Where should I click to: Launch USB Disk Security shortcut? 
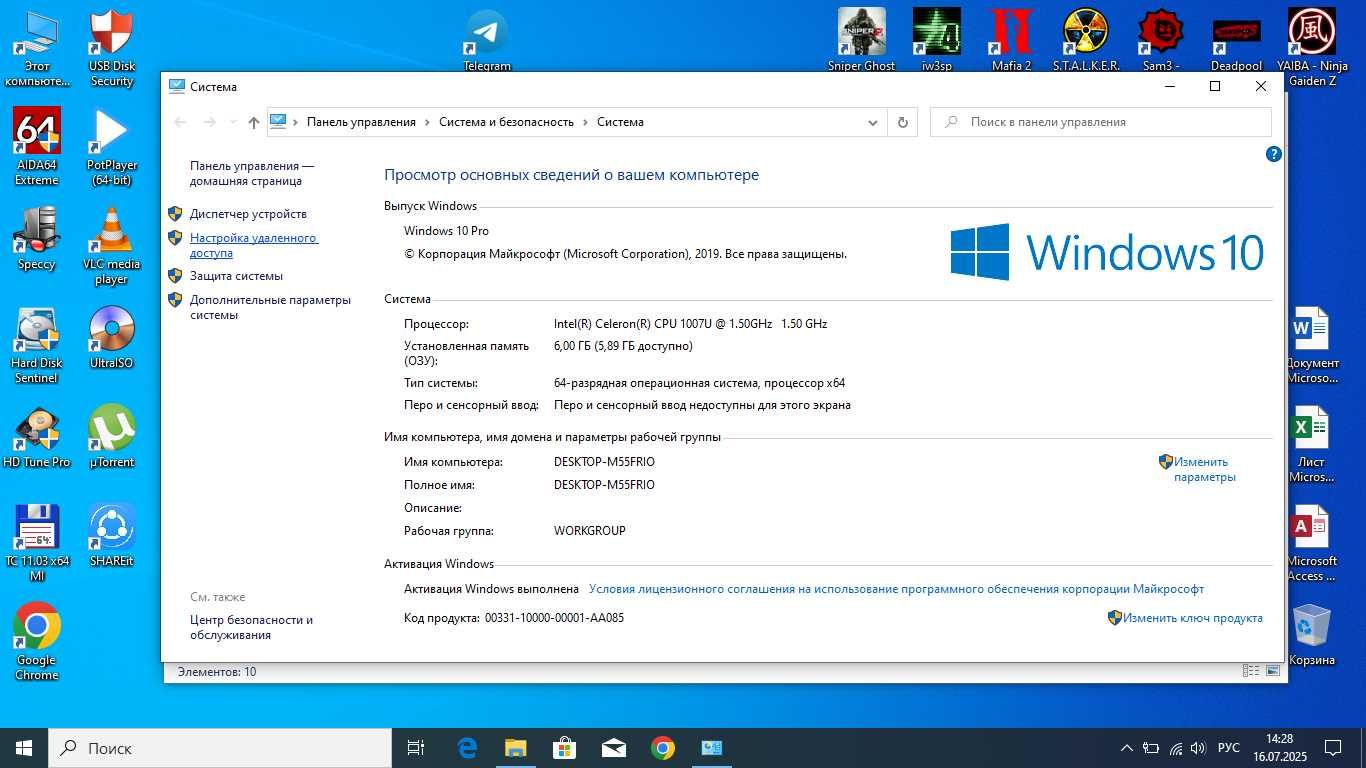click(112, 48)
